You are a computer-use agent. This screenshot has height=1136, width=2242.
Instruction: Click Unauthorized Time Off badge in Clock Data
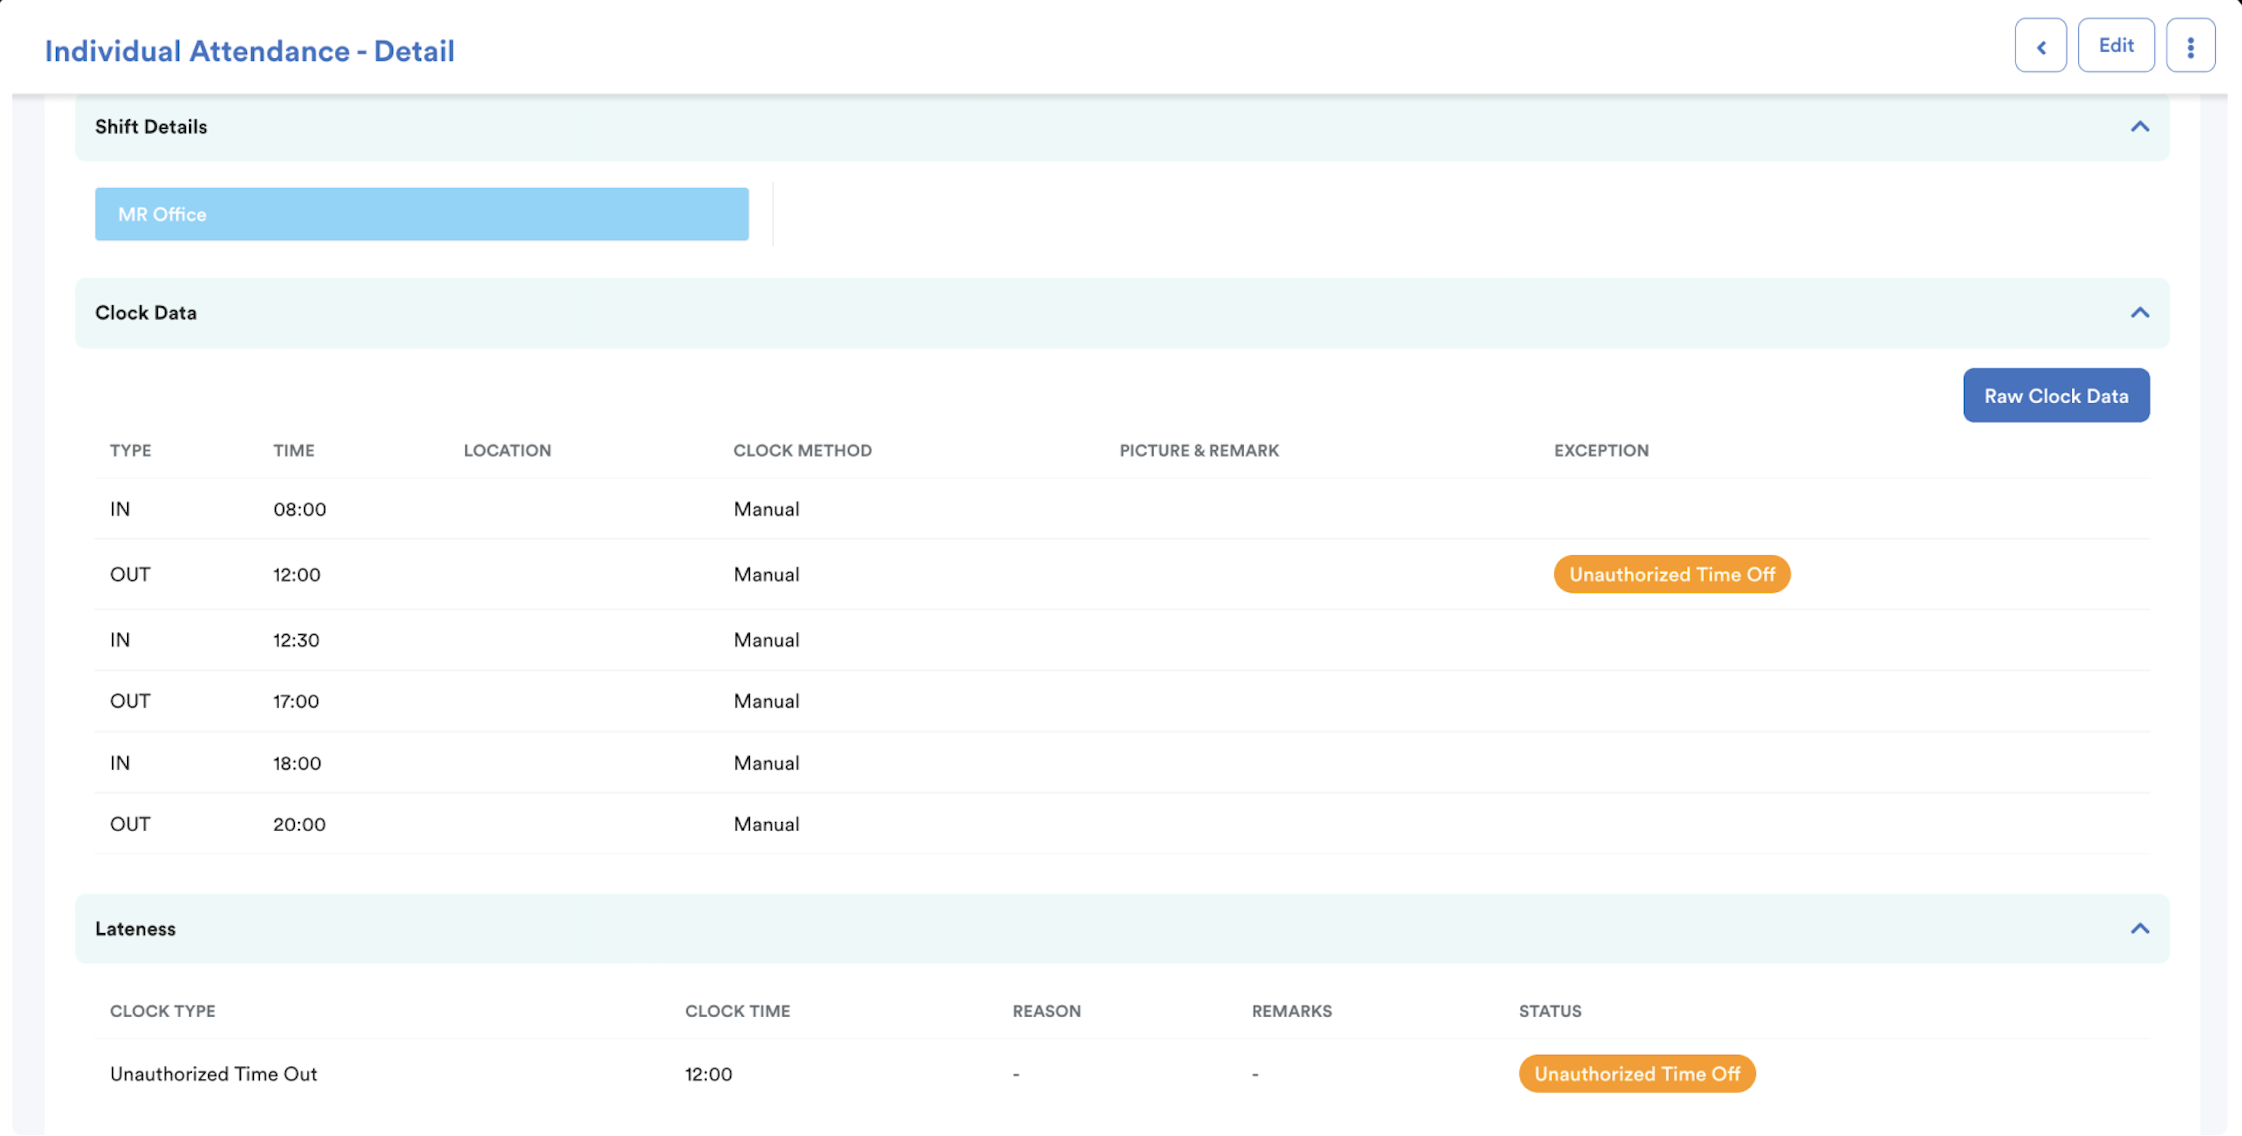click(1671, 575)
